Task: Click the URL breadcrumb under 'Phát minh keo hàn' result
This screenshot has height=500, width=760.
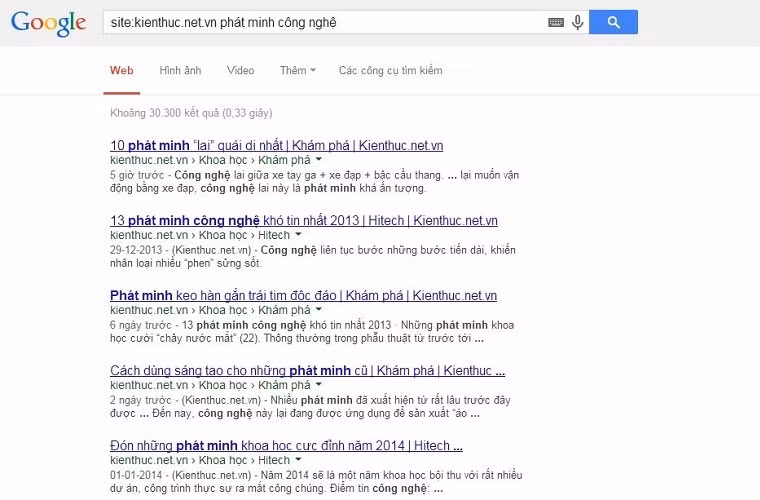Action: (x=210, y=310)
